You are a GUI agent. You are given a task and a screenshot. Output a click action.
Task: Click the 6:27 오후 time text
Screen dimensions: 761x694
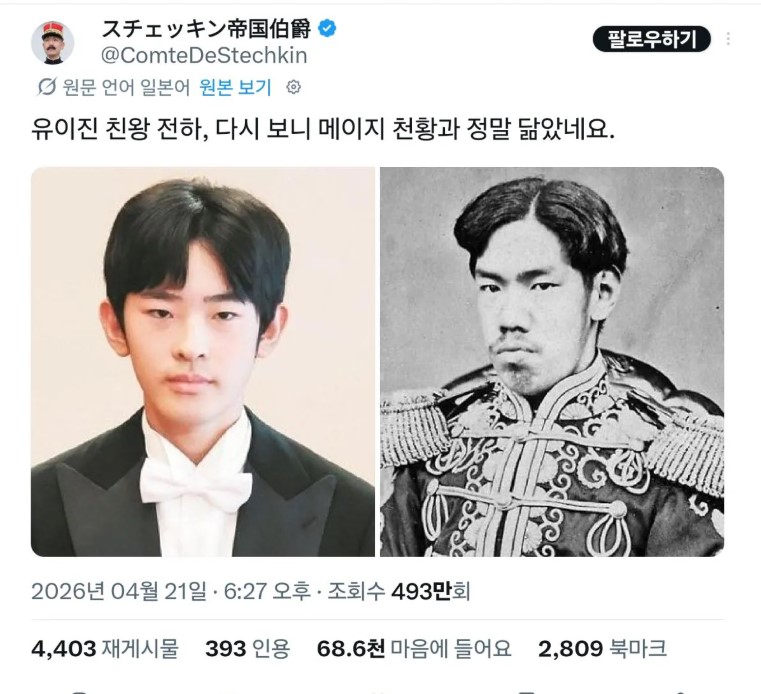[x=267, y=592]
